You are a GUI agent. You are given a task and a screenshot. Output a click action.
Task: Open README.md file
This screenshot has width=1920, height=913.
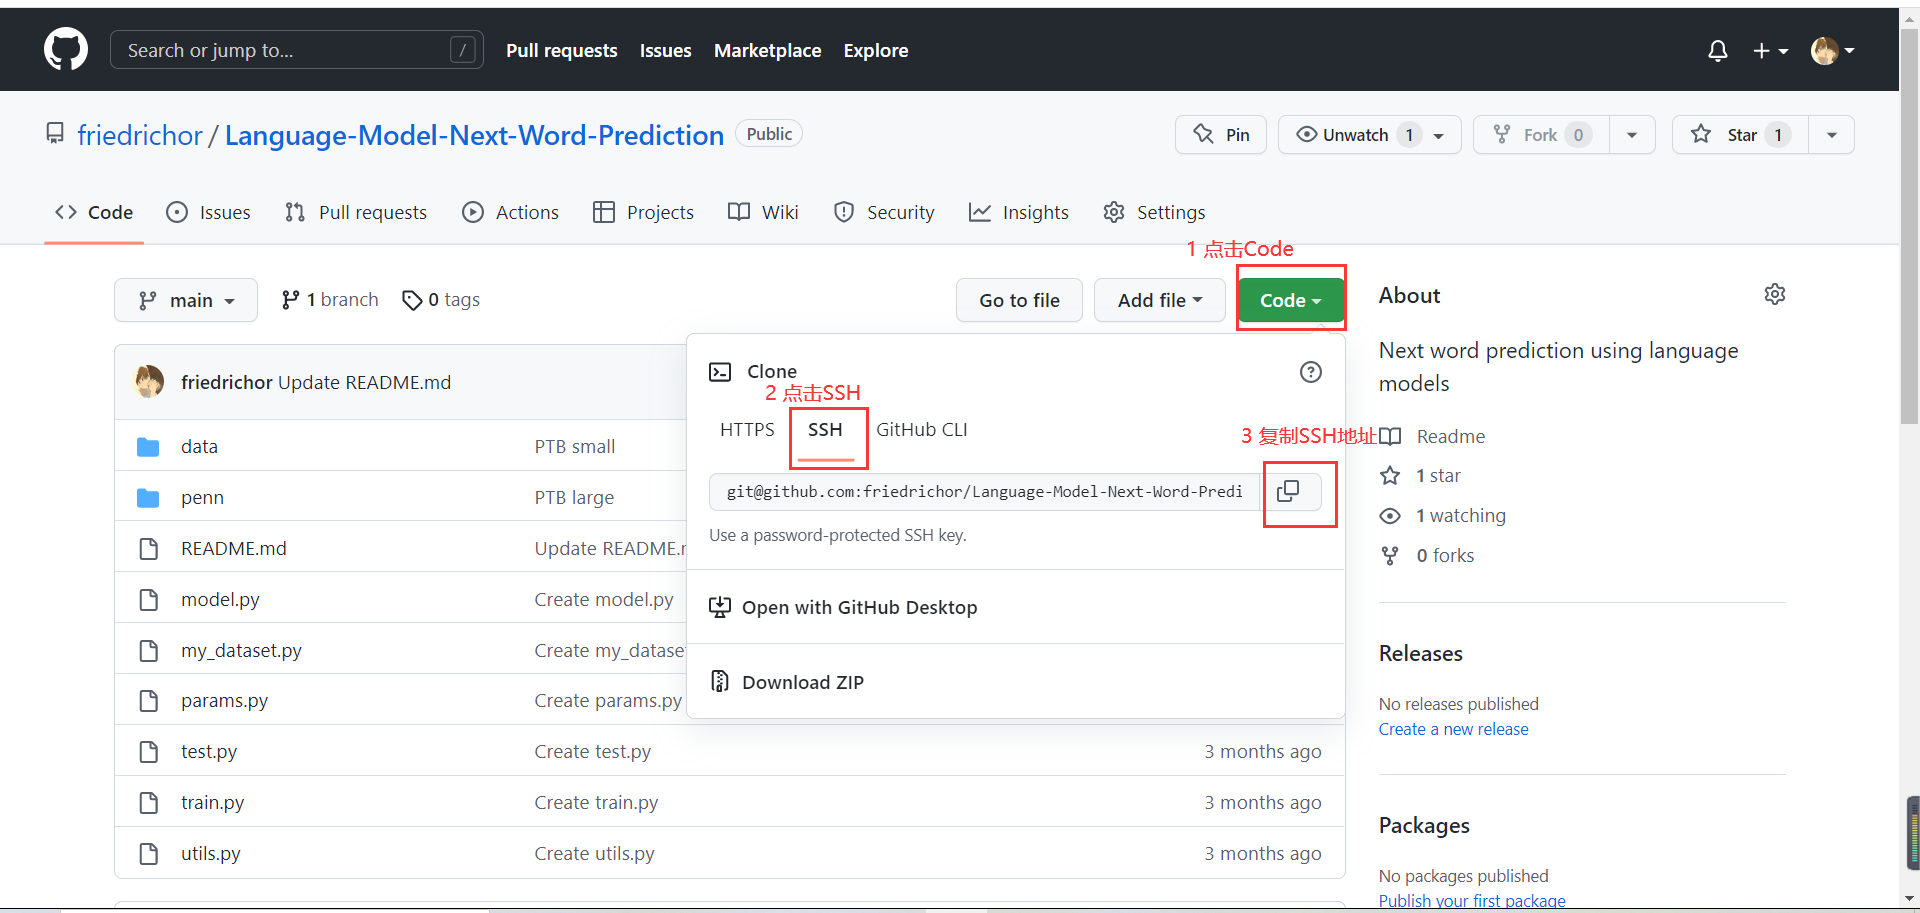click(x=234, y=549)
